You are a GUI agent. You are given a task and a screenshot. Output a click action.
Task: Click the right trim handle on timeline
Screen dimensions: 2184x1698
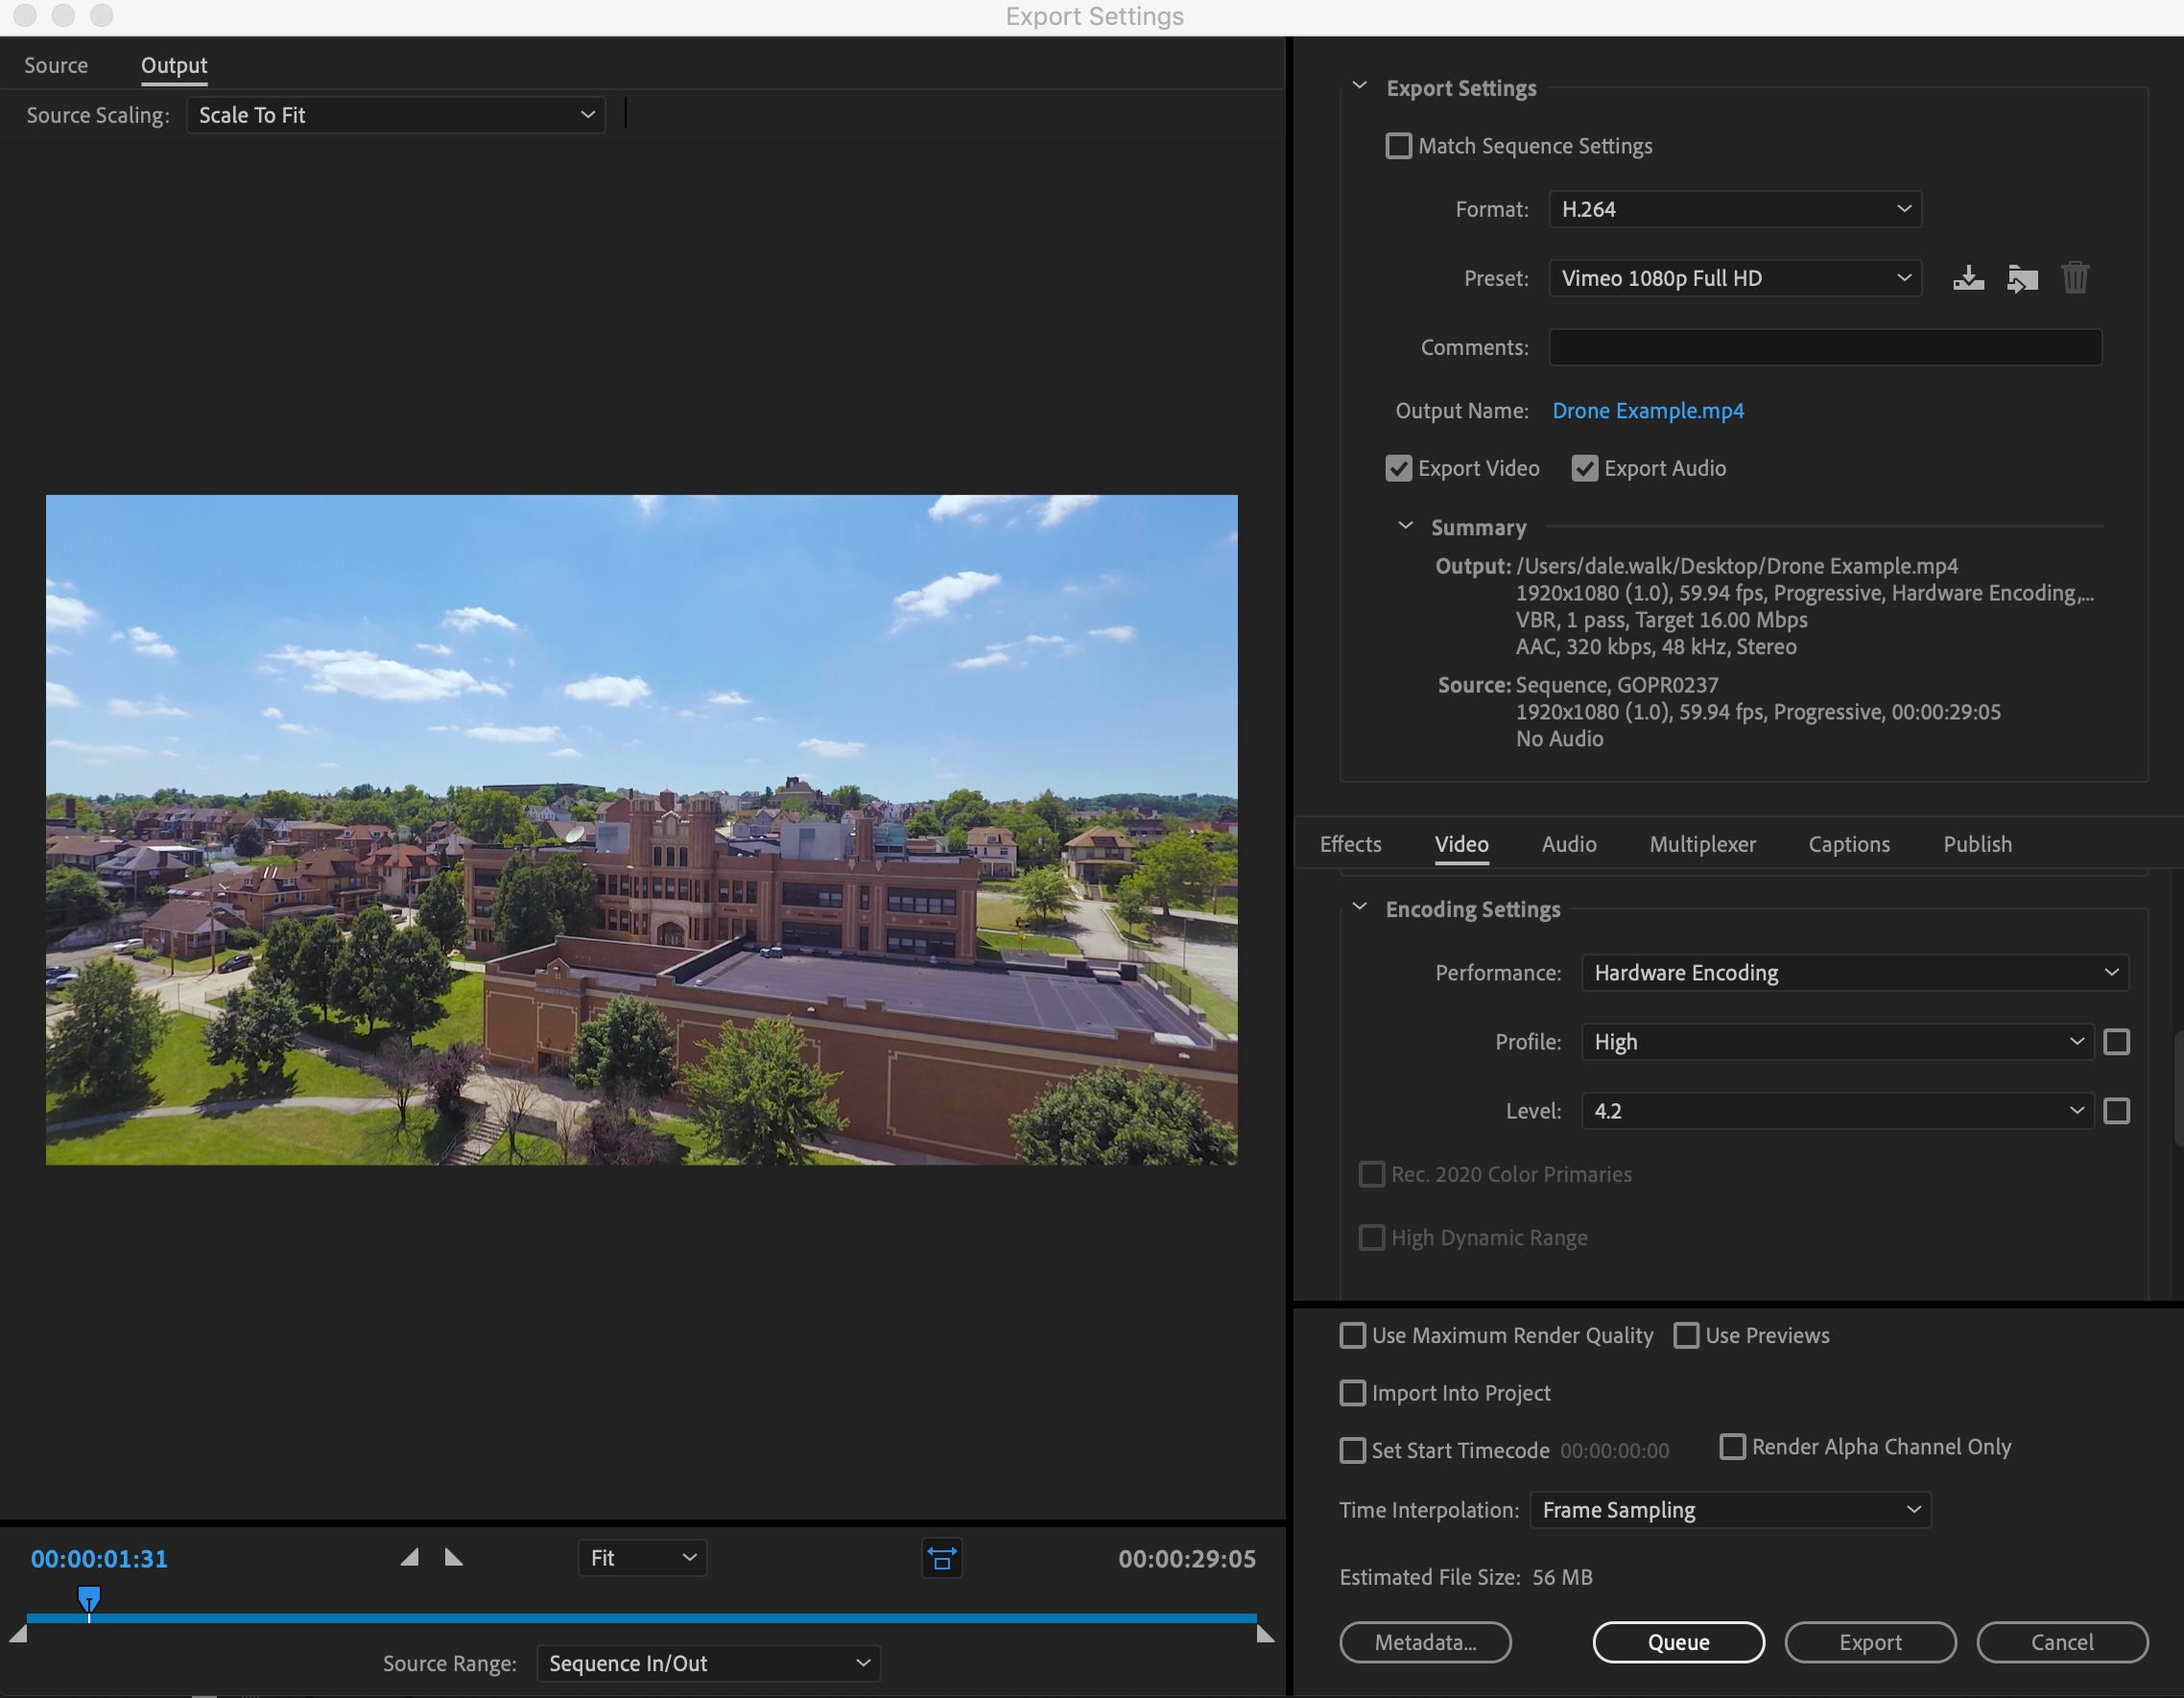[1265, 1634]
